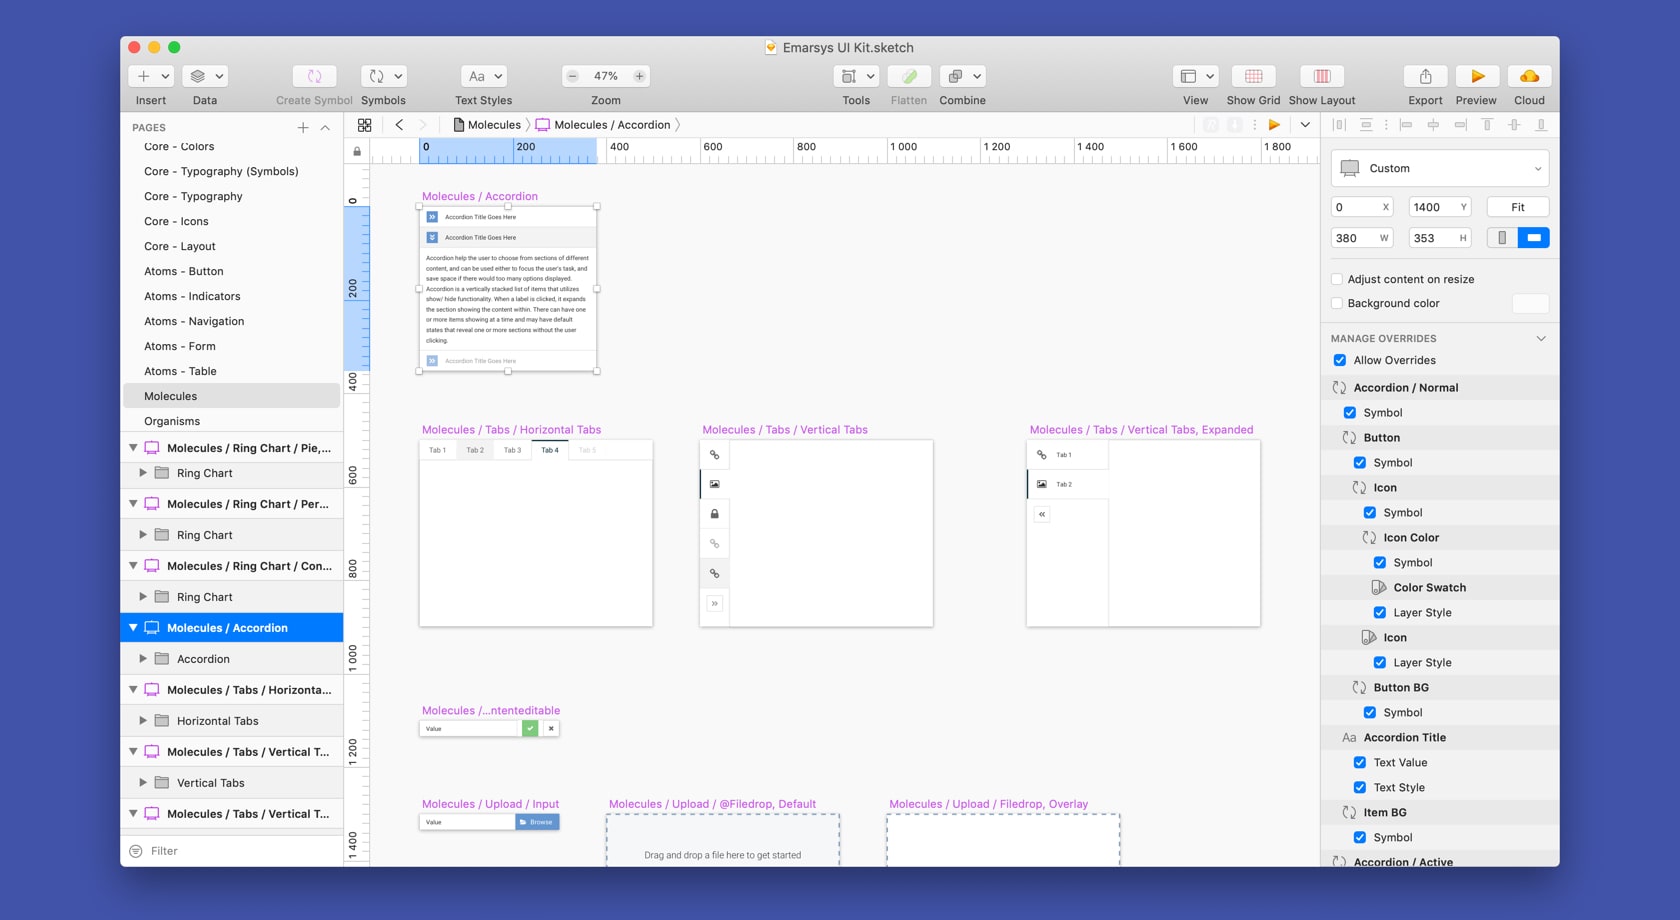Click the Export toolbar icon

coord(1425,77)
